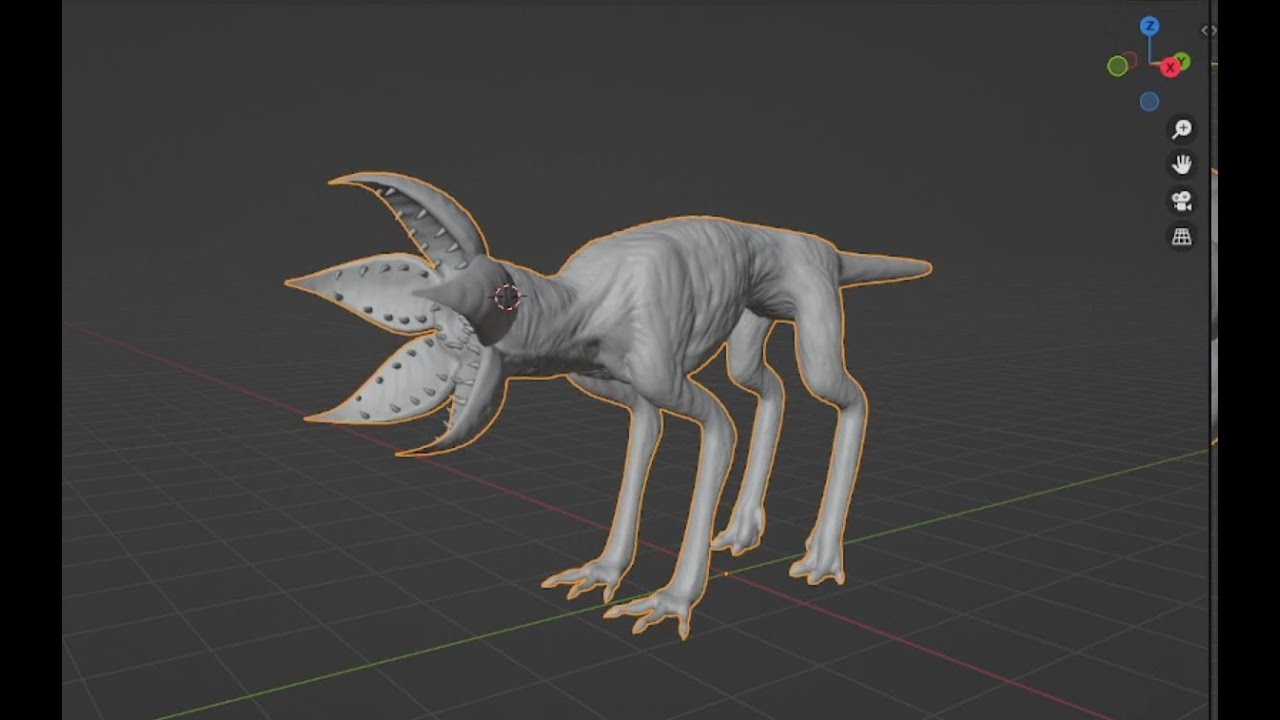
Task: Click the hand pan-view button
Action: point(1182,165)
